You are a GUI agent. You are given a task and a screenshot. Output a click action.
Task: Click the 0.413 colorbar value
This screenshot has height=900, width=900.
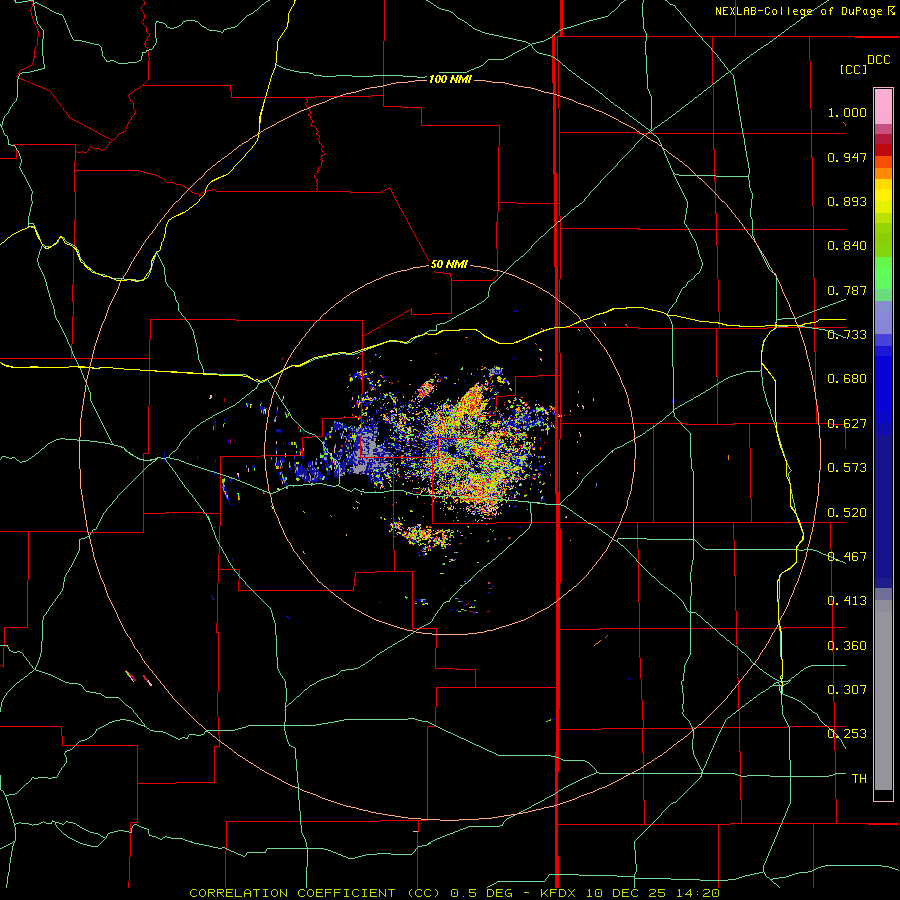[847, 601]
